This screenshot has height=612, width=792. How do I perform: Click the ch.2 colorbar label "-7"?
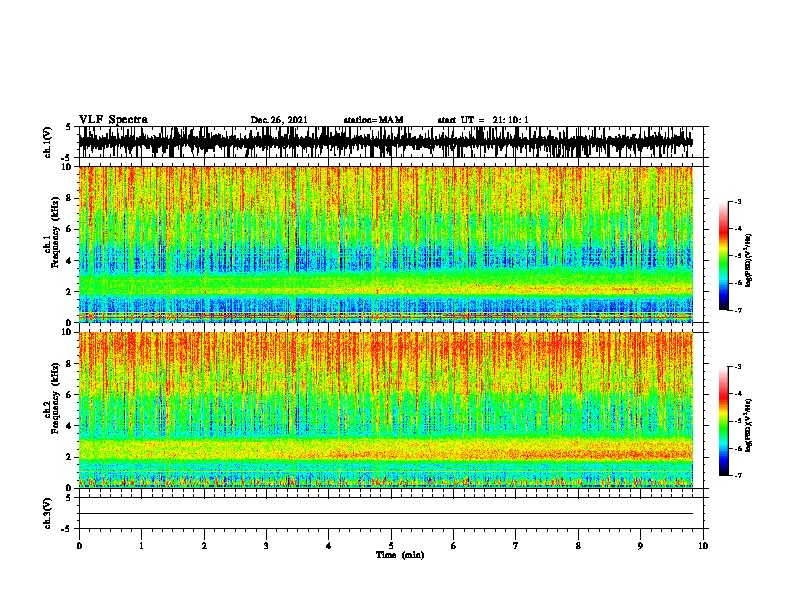click(738, 475)
